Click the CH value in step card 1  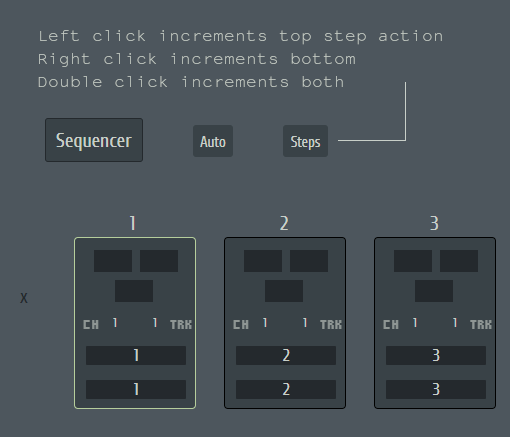point(115,323)
